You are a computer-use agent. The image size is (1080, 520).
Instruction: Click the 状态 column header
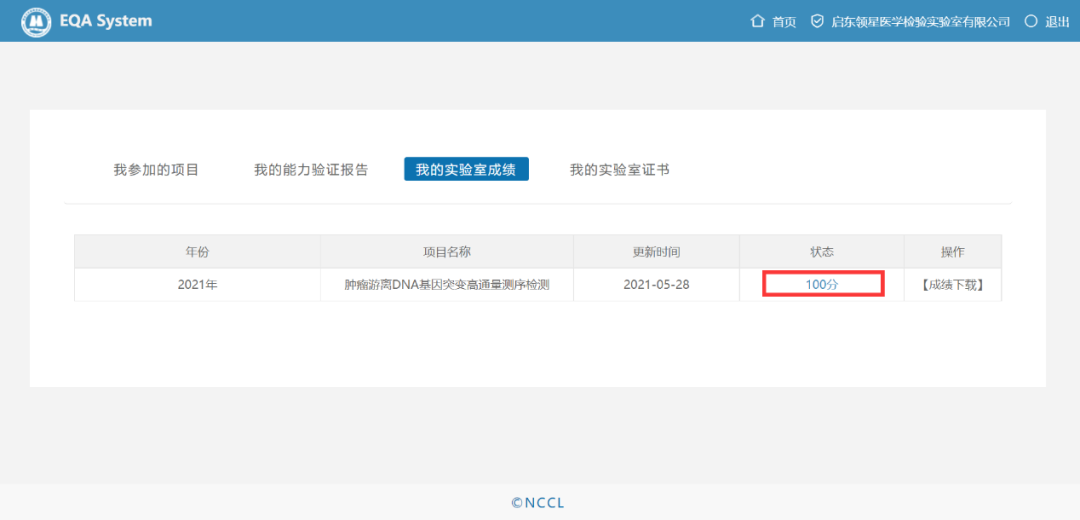tap(821, 252)
